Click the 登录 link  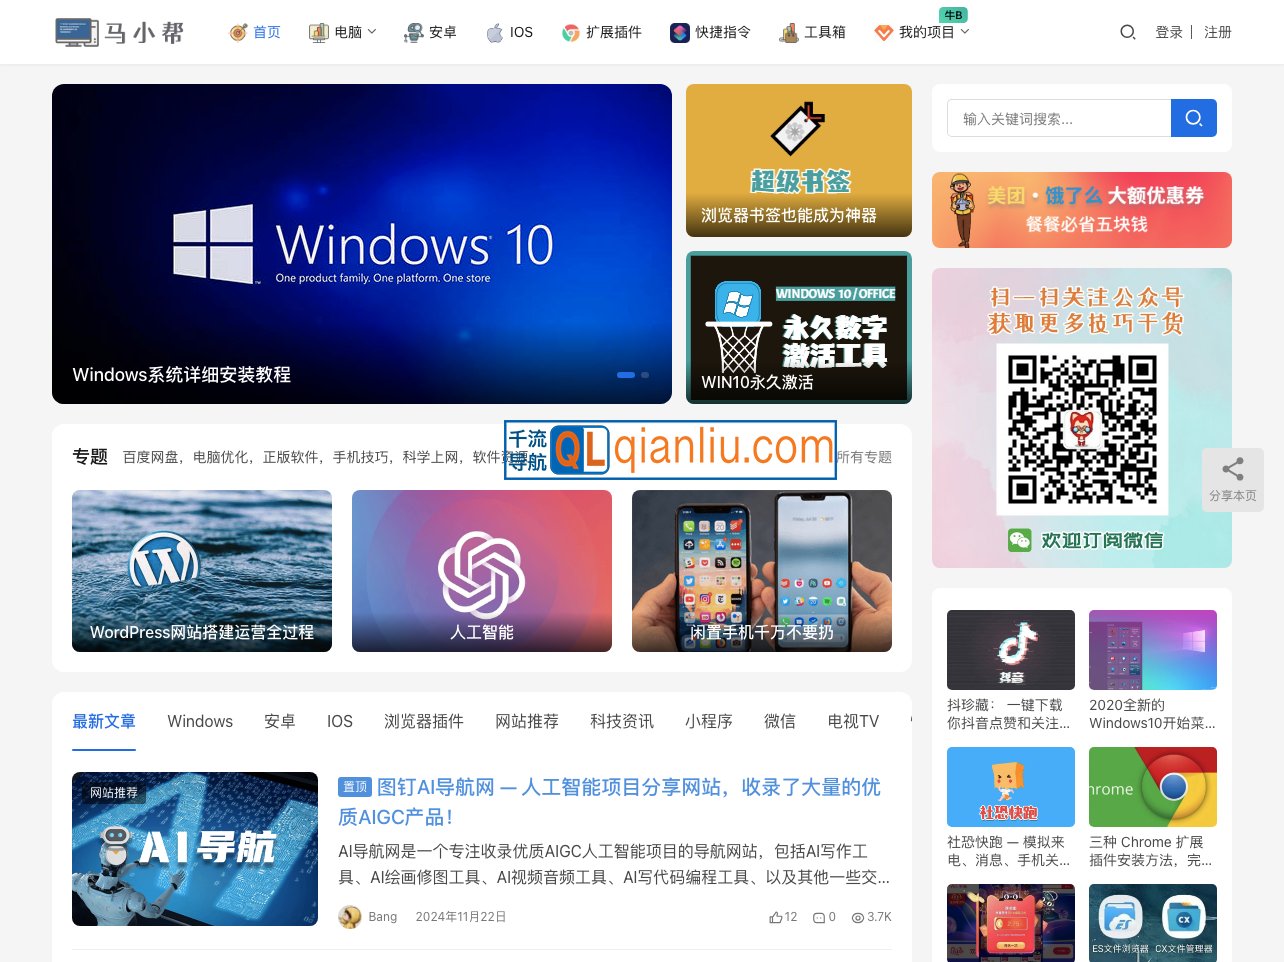pos(1168,32)
